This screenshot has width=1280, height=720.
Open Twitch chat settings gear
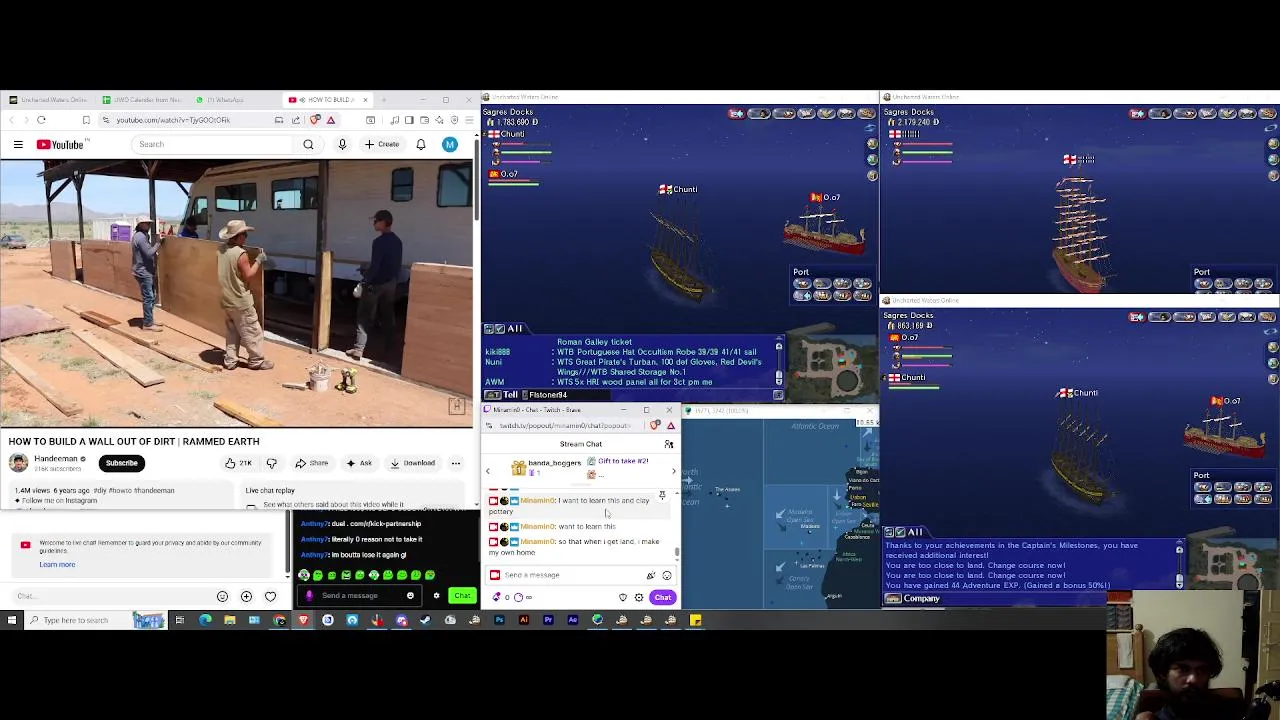point(639,597)
